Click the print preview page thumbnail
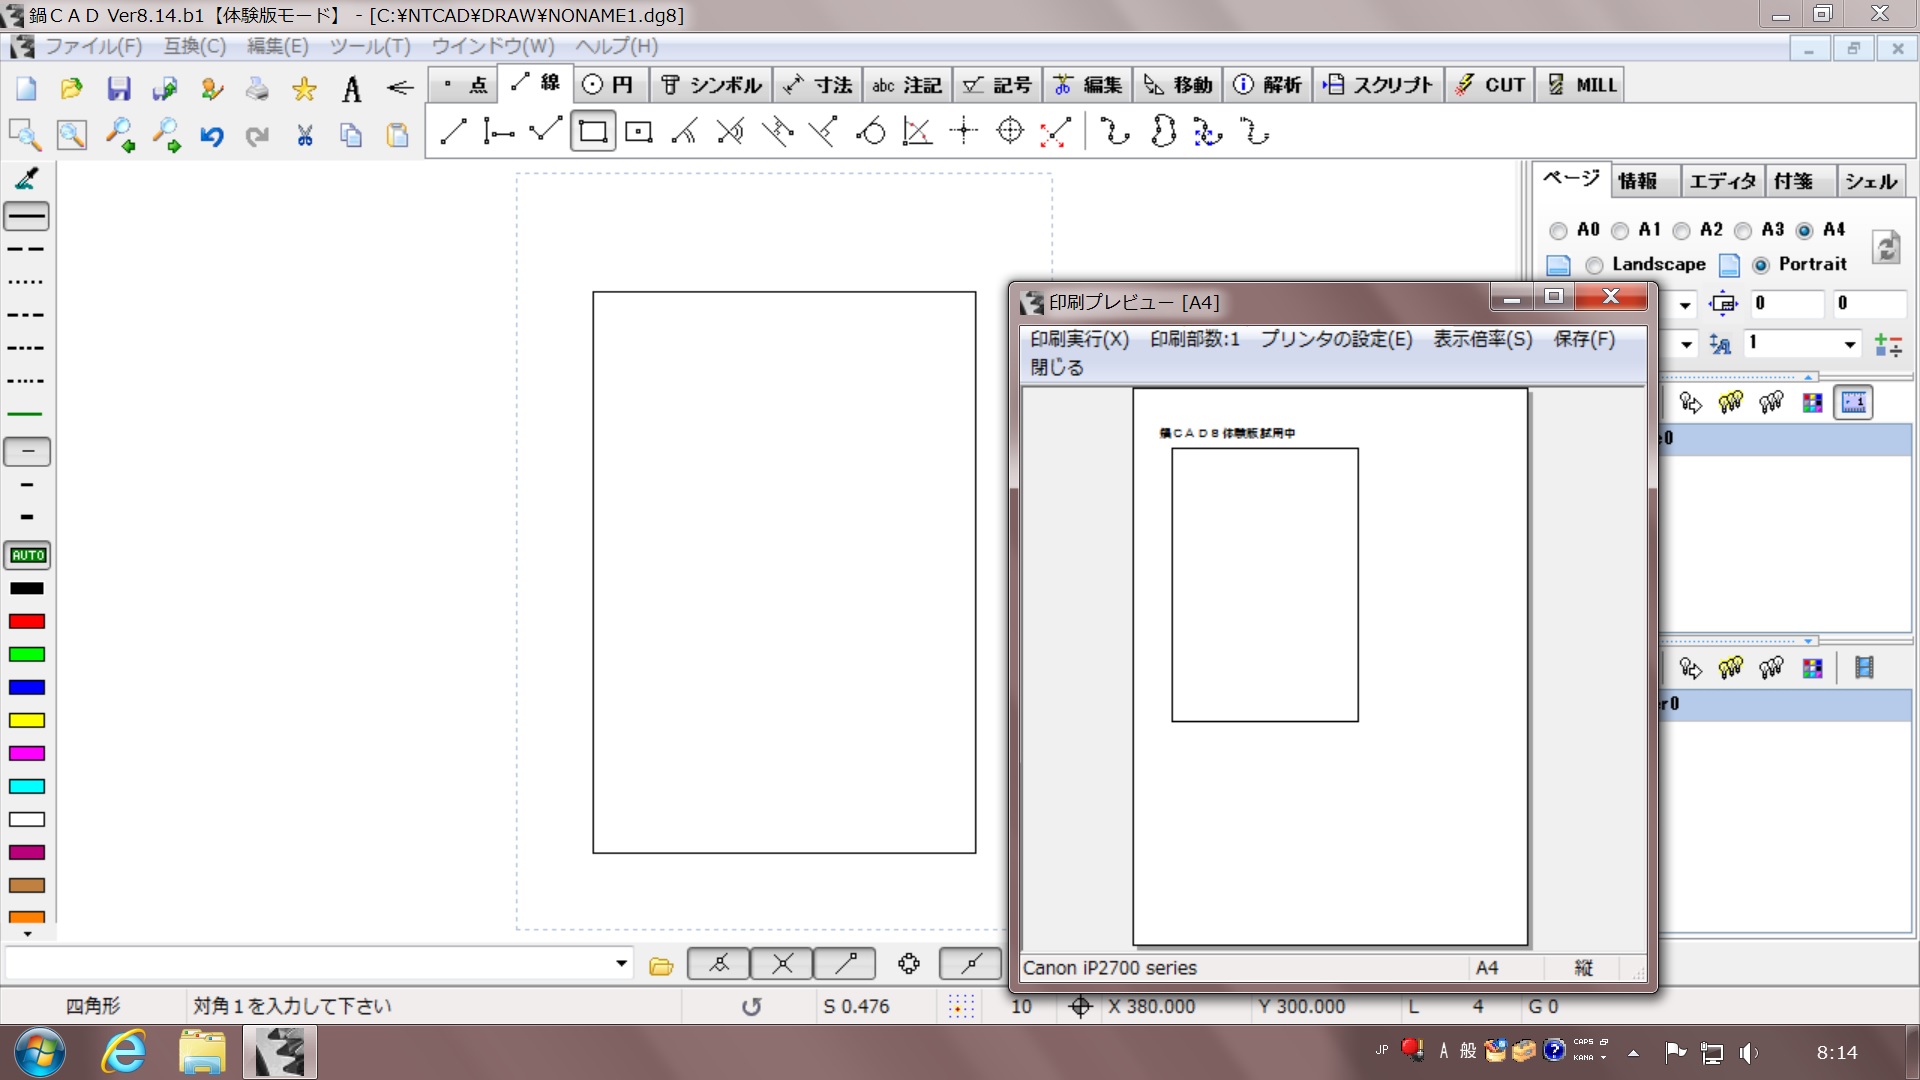The image size is (1920, 1080). coord(1330,667)
